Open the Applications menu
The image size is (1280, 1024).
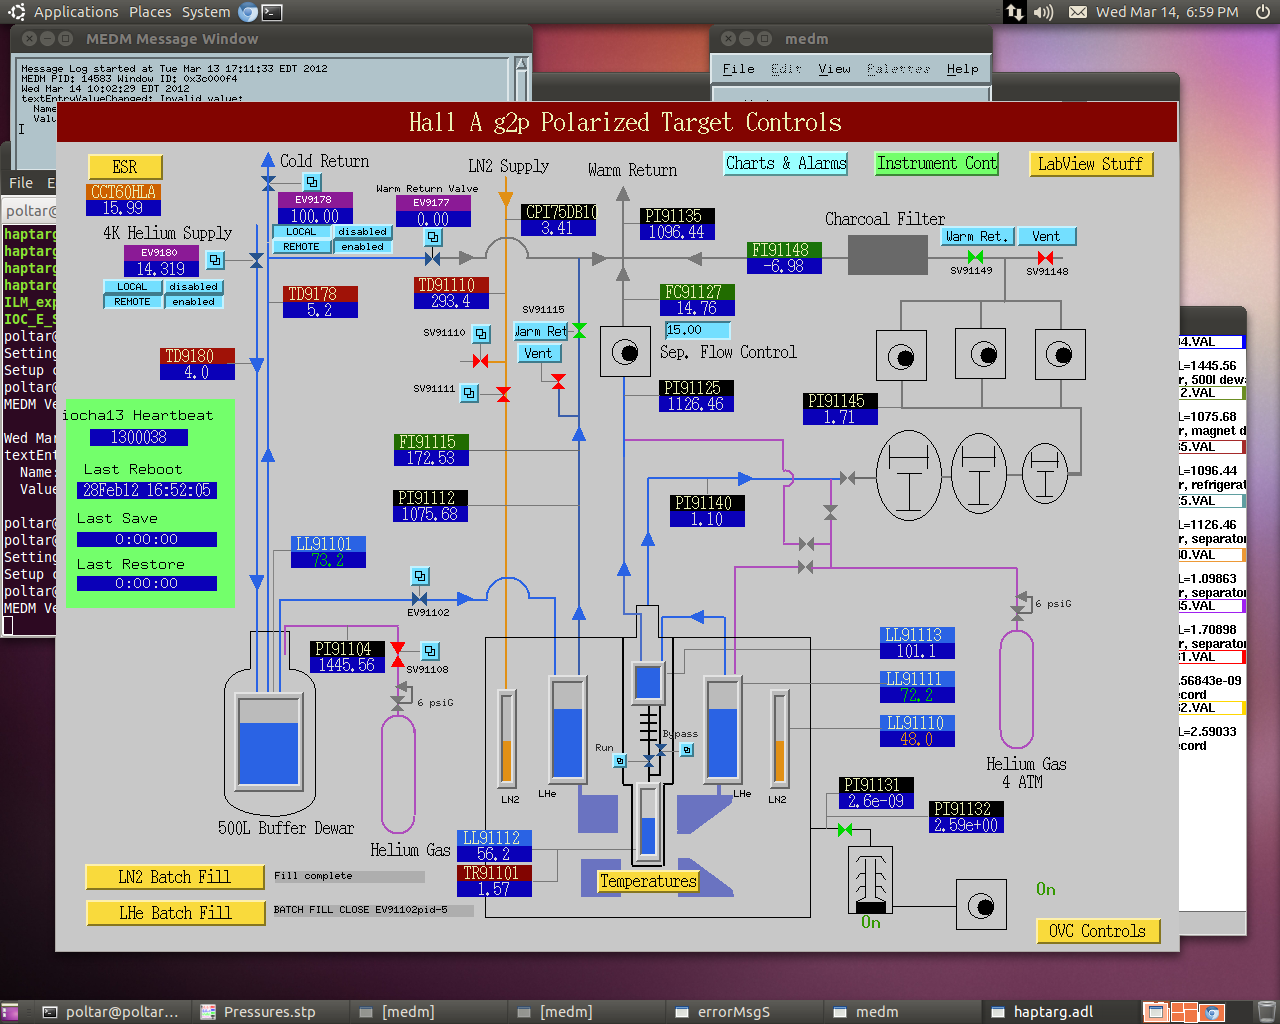pyautogui.click(x=76, y=12)
